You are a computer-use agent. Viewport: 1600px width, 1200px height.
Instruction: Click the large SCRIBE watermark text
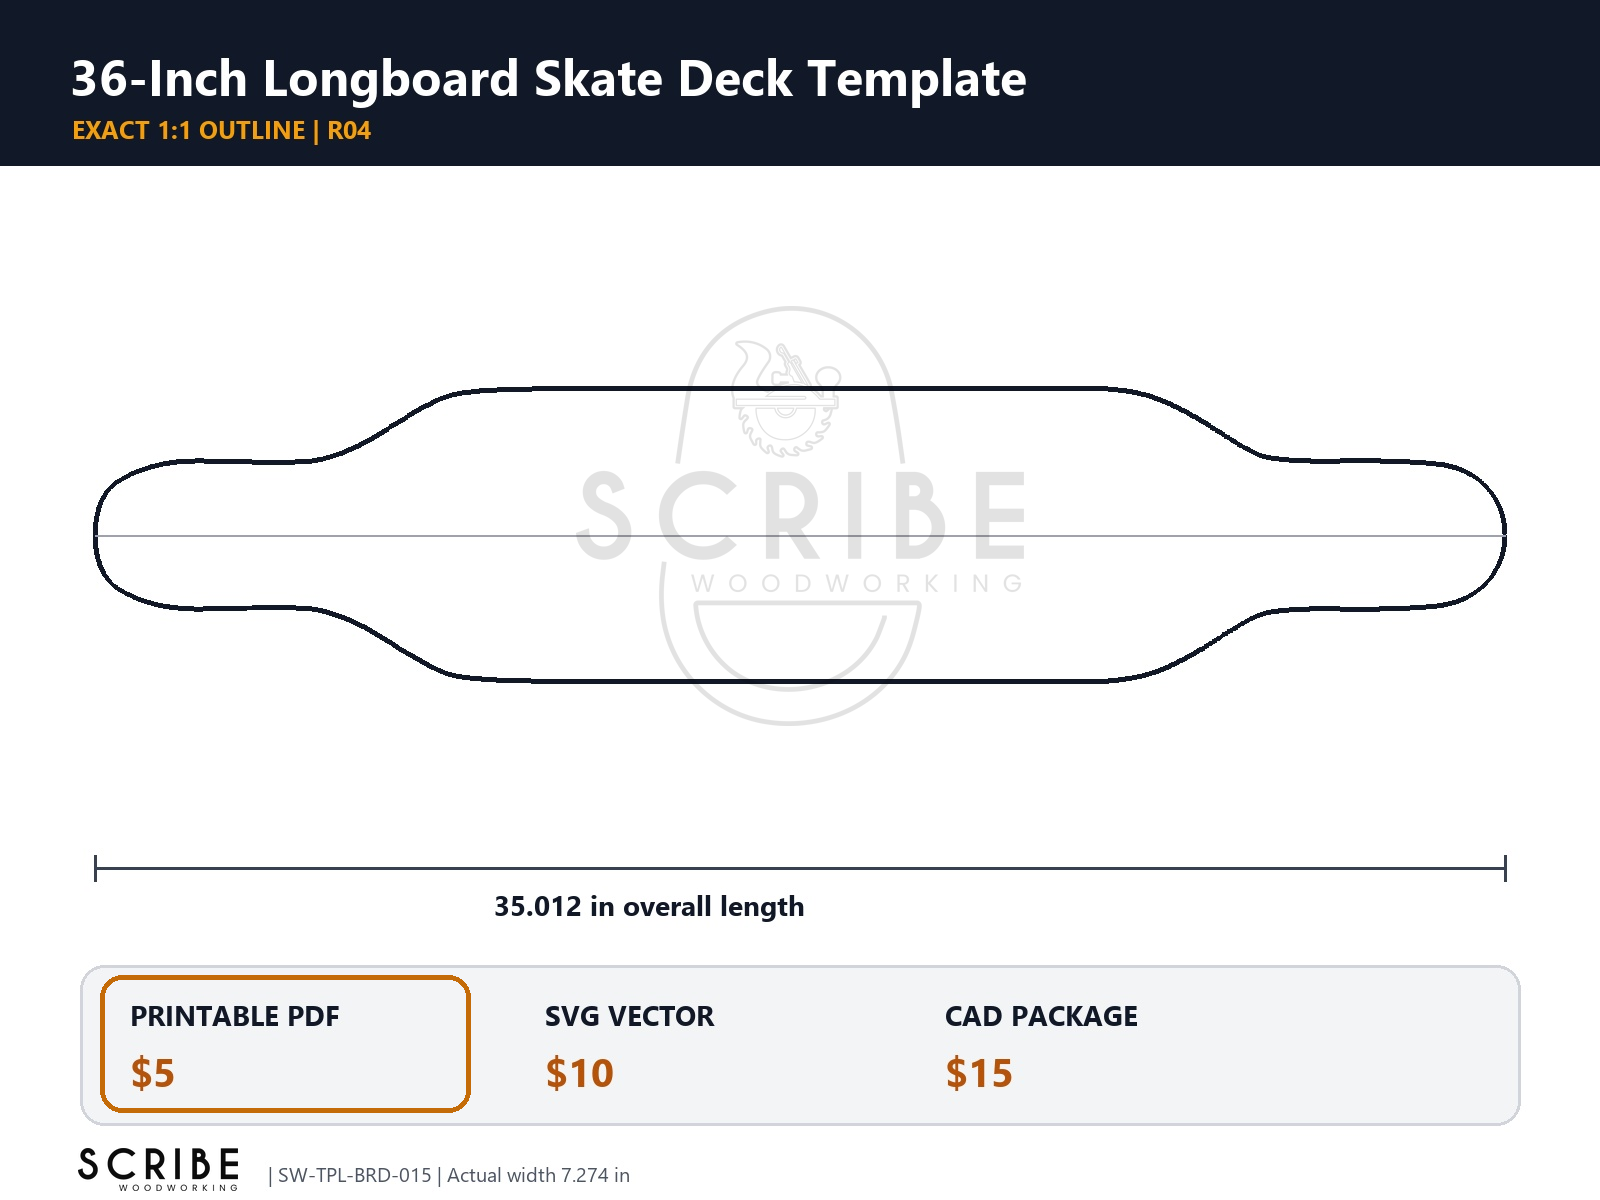point(802,516)
